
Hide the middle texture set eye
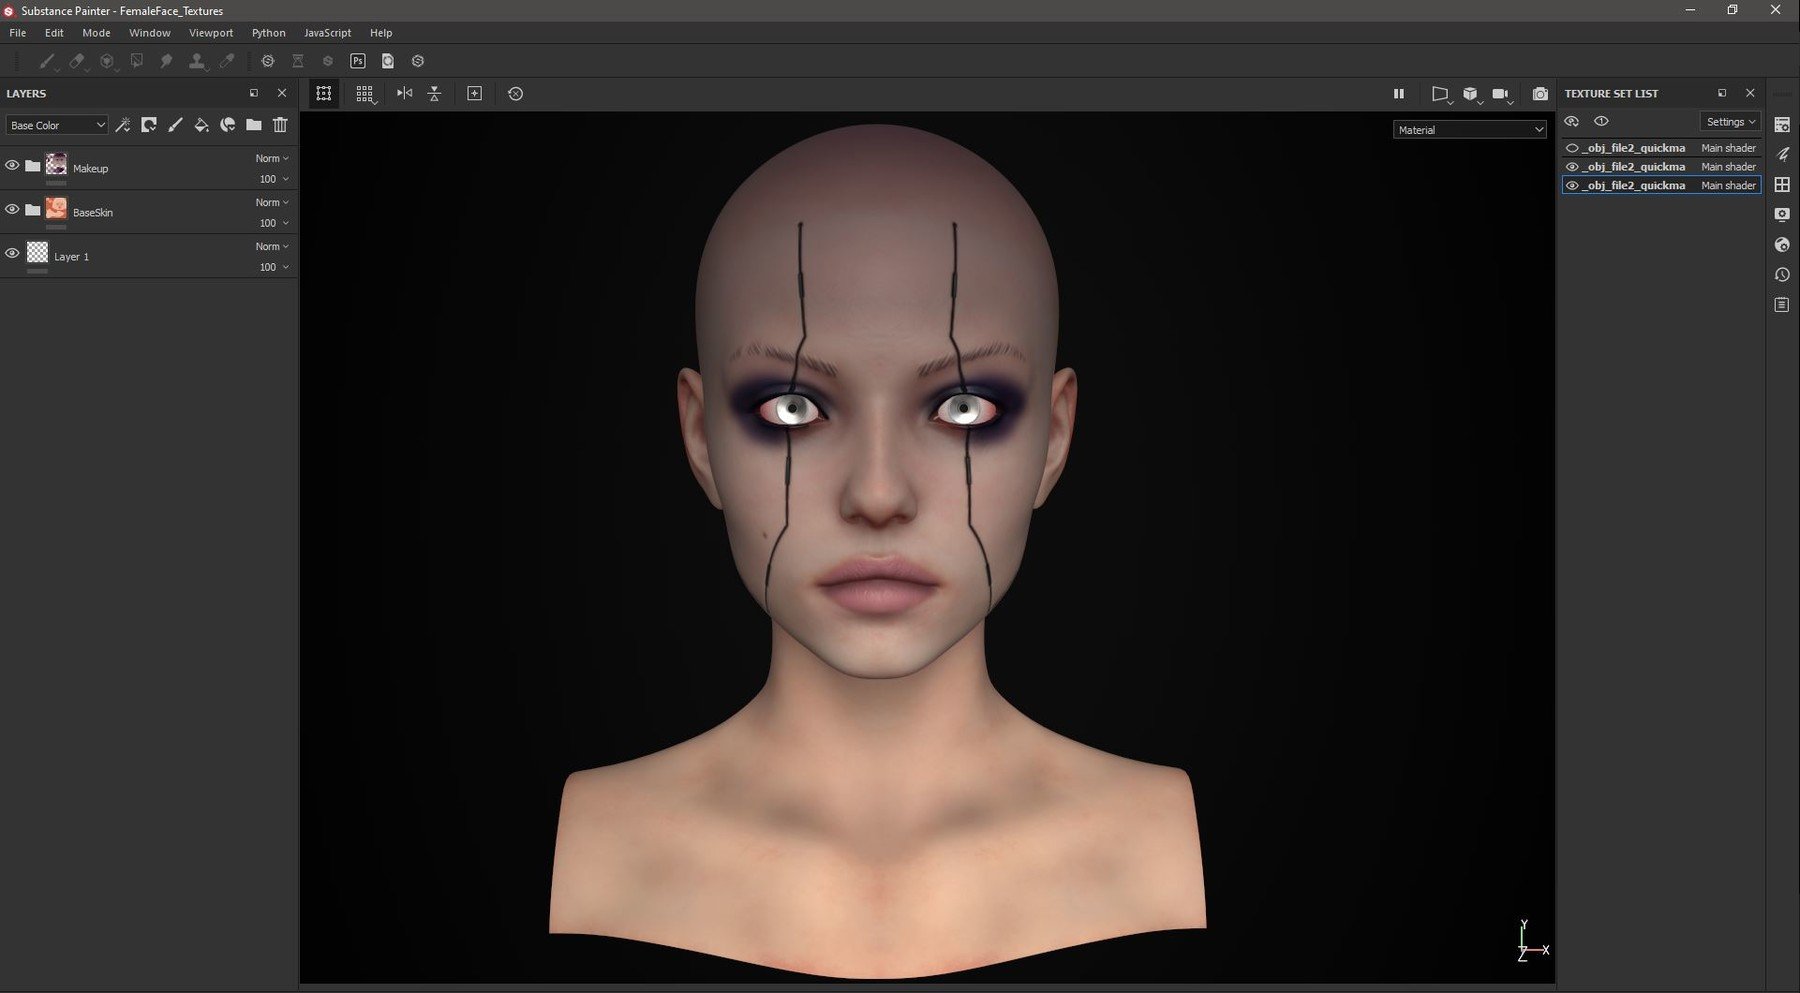(x=1572, y=167)
